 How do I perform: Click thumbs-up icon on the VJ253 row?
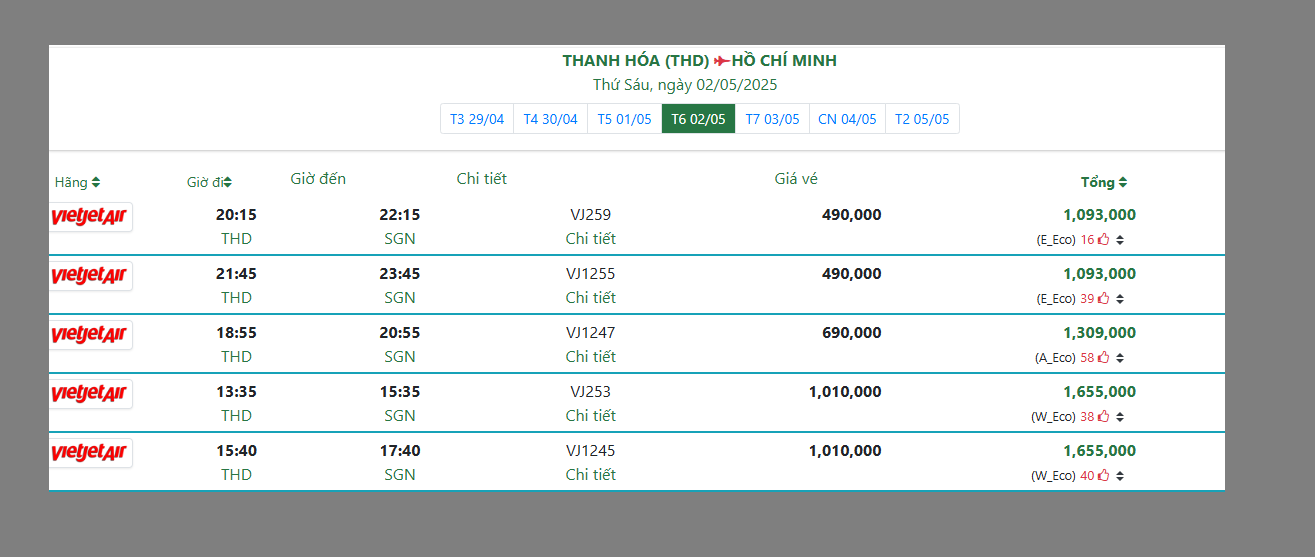[1104, 417]
